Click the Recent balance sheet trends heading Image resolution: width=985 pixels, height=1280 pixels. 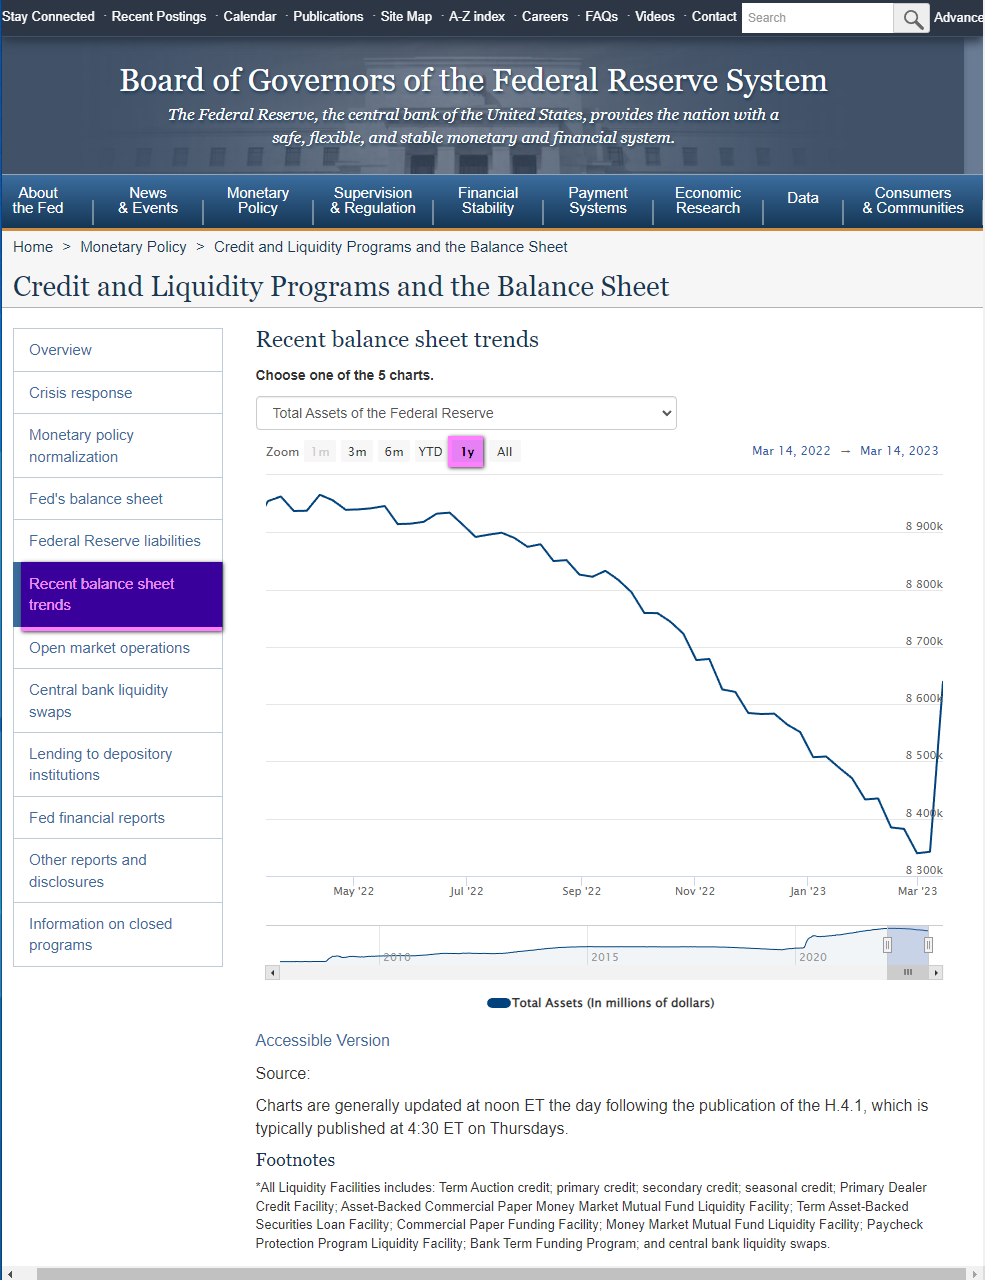pyautogui.click(x=397, y=340)
